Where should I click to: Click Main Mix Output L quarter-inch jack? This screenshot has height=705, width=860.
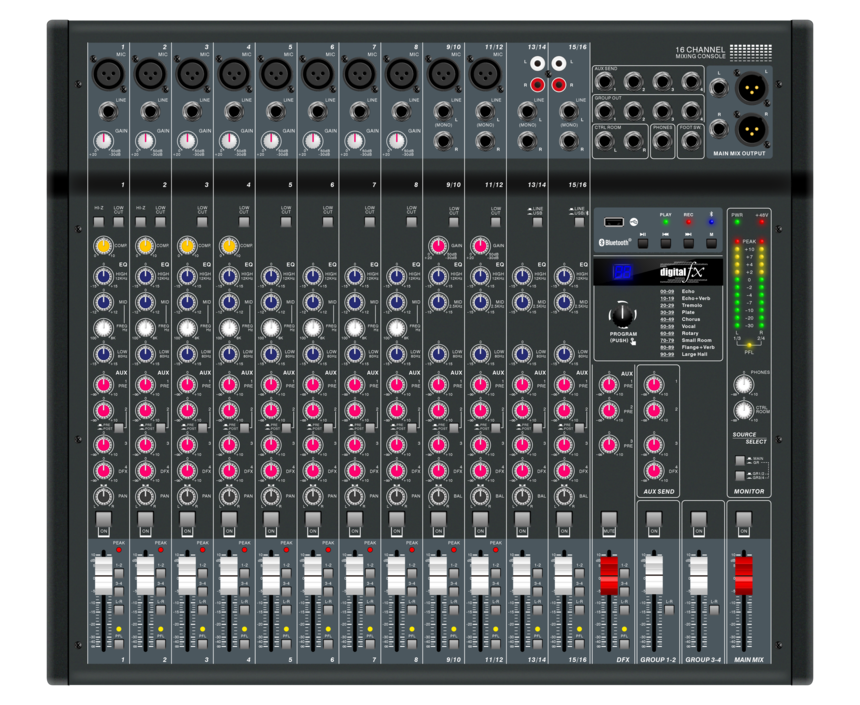(718, 88)
